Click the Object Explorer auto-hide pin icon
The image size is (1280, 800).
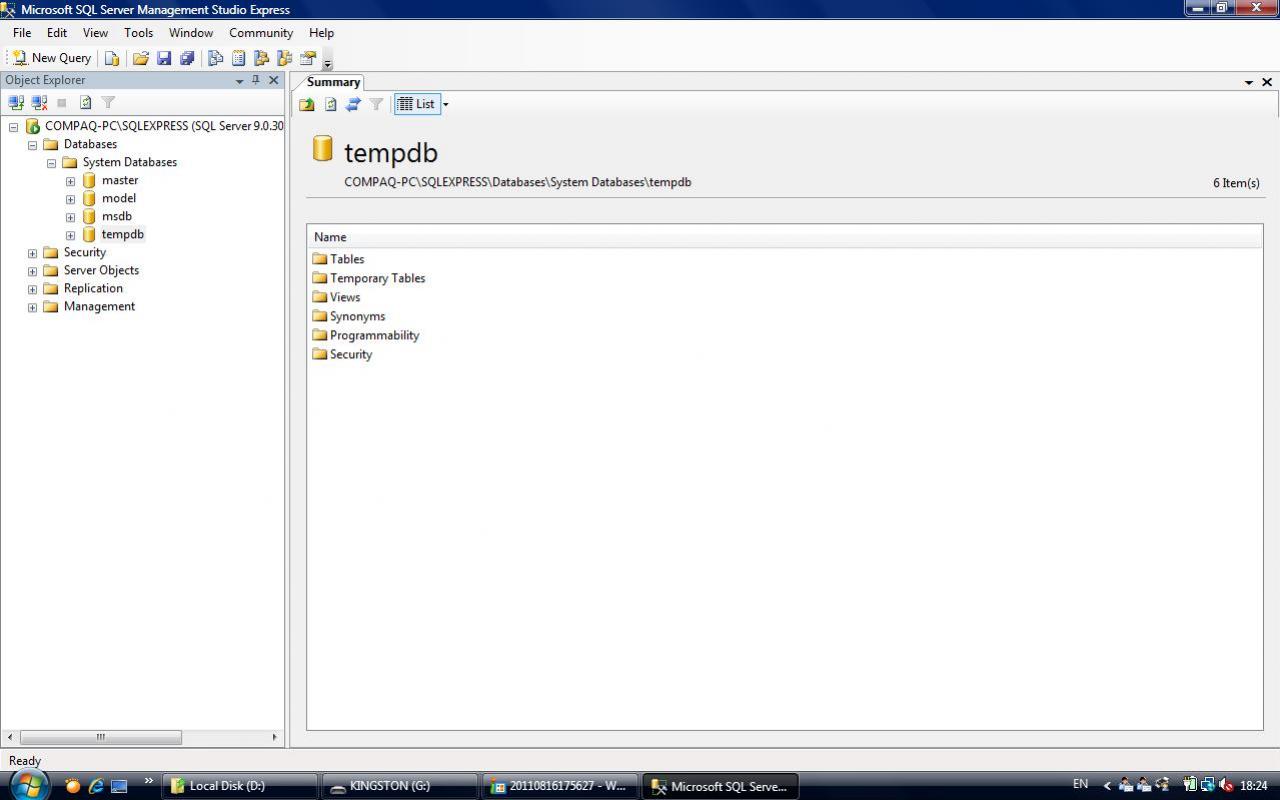click(x=256, y=80)
